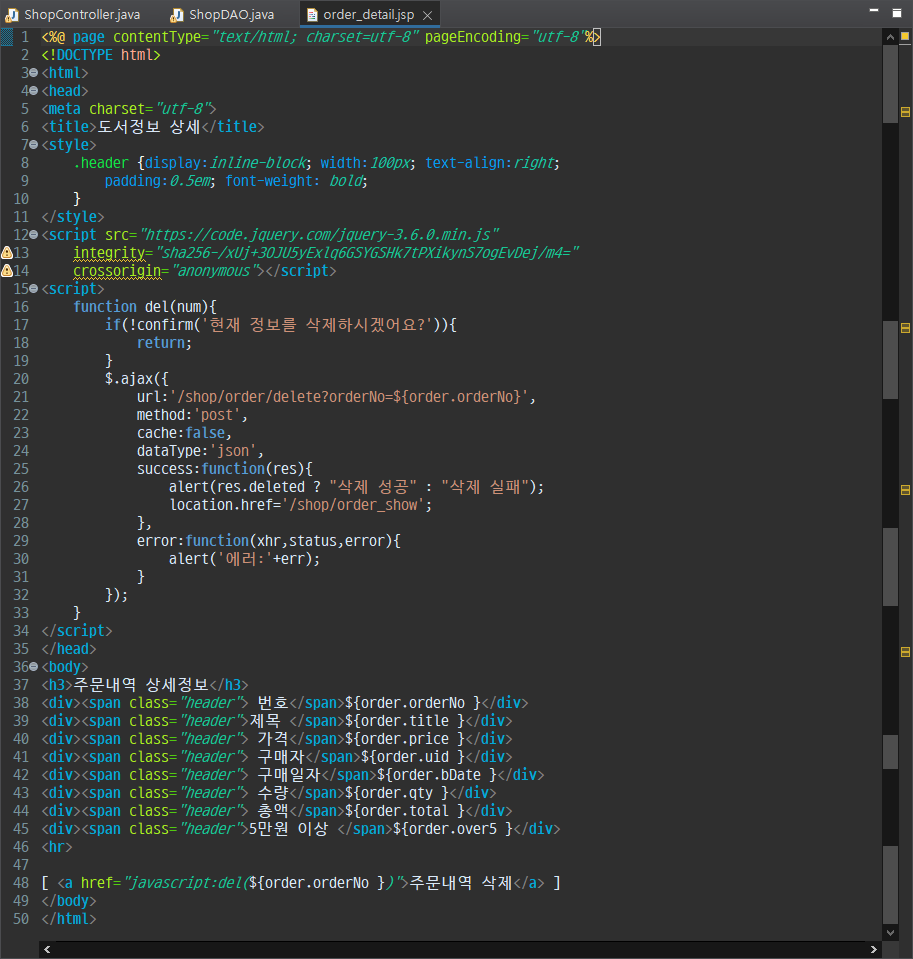Click the jquery-3.6.0.min.js src URL
The height and width of the screenshot is (959, 913).
pyautogui.click(x=320, y=235)
